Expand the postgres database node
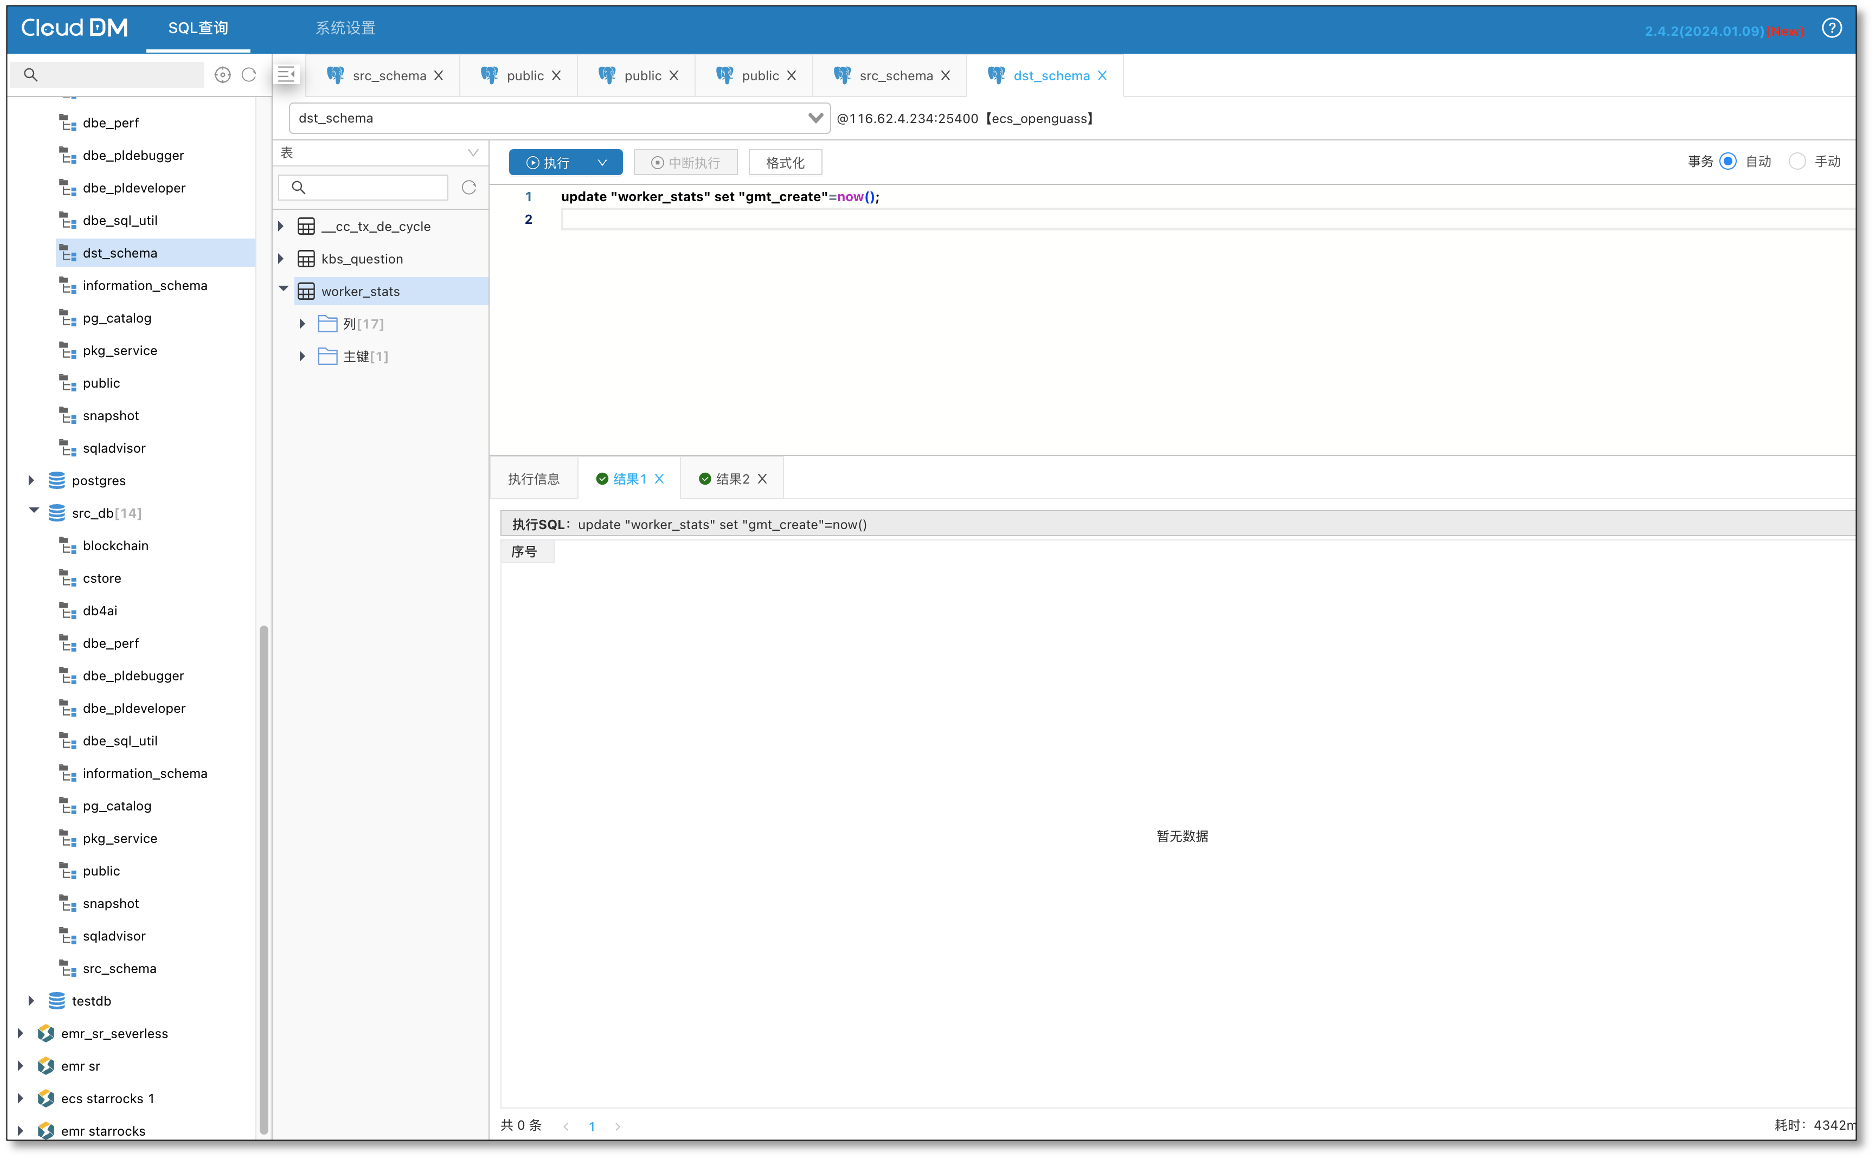Screen dimensions: 1876x1160 31,481
